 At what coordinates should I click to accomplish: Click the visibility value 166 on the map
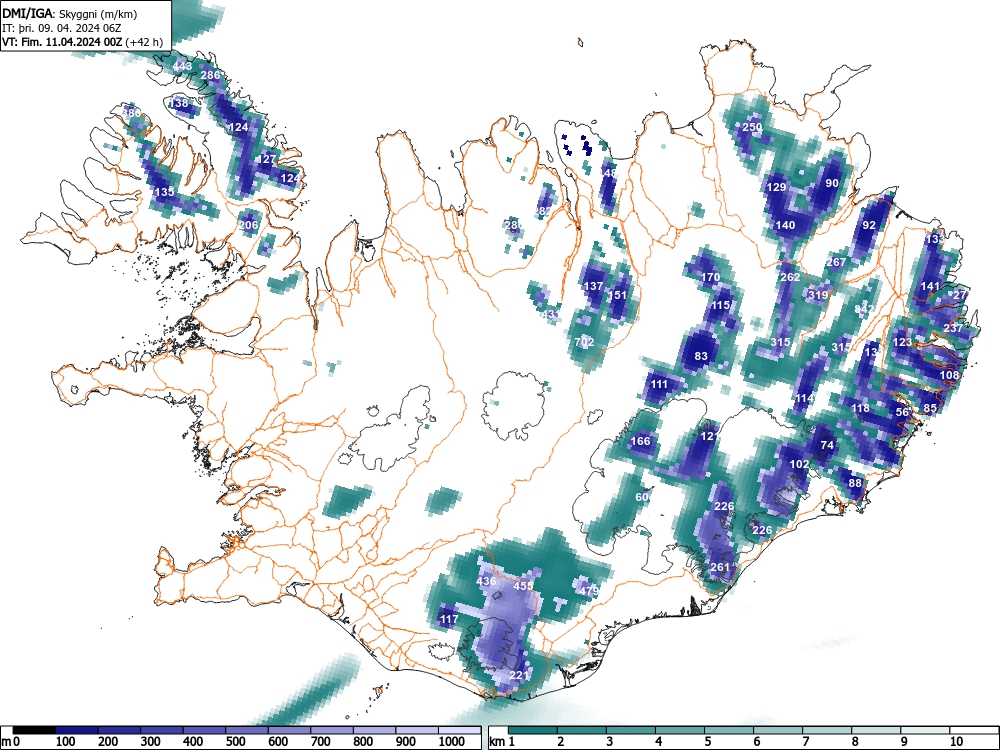pyautogui.click(x=640, y=441)
